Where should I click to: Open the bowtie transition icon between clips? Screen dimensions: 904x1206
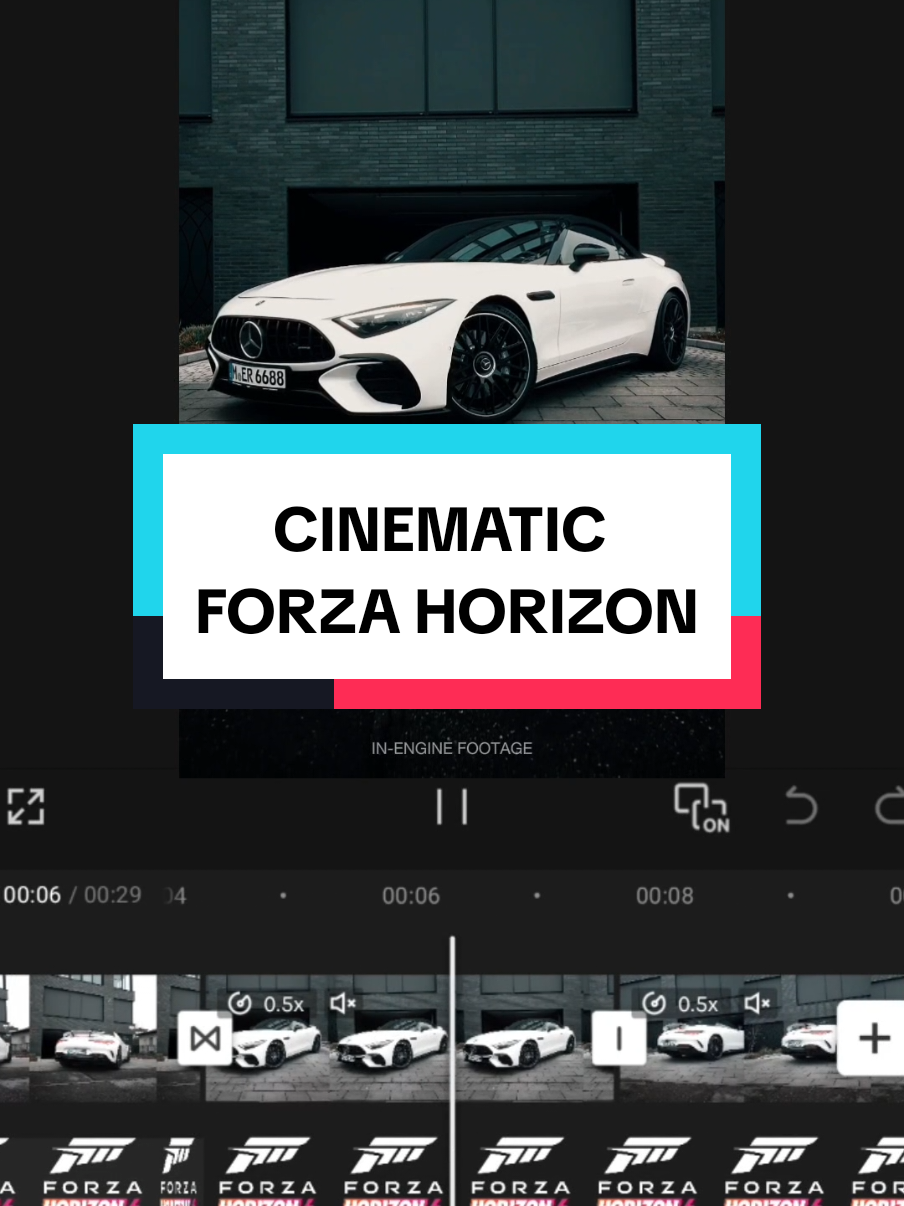tap(205, 1039)
